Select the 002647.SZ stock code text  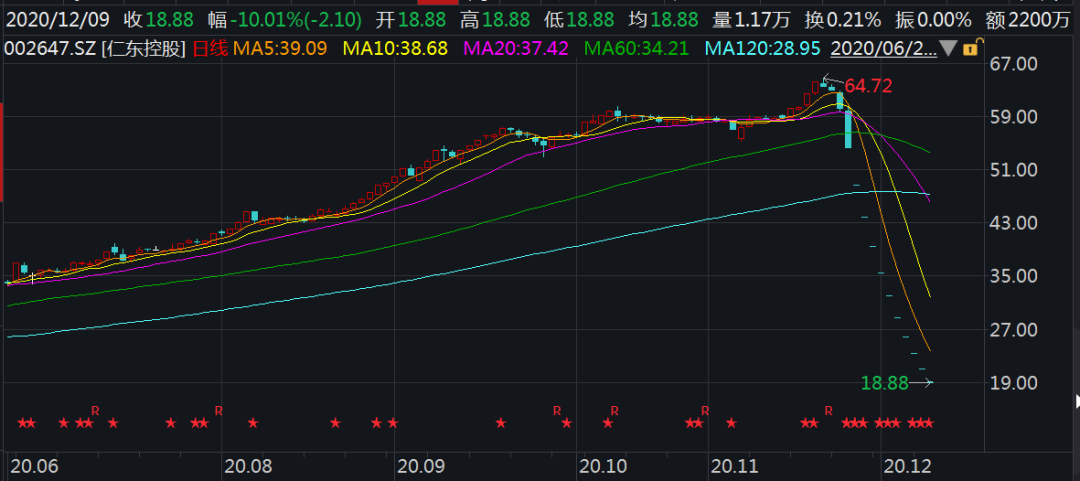point(51,49)
